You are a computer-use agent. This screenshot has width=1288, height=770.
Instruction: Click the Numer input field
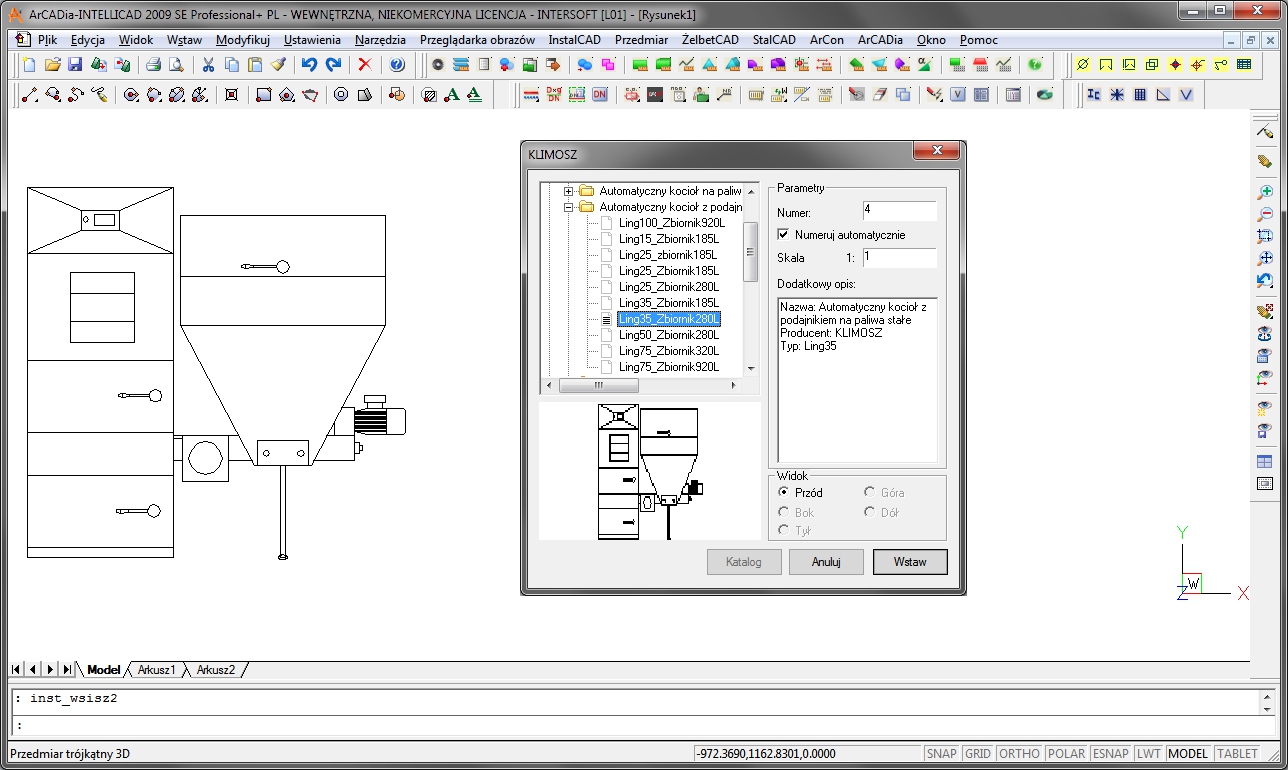point(899,211)
